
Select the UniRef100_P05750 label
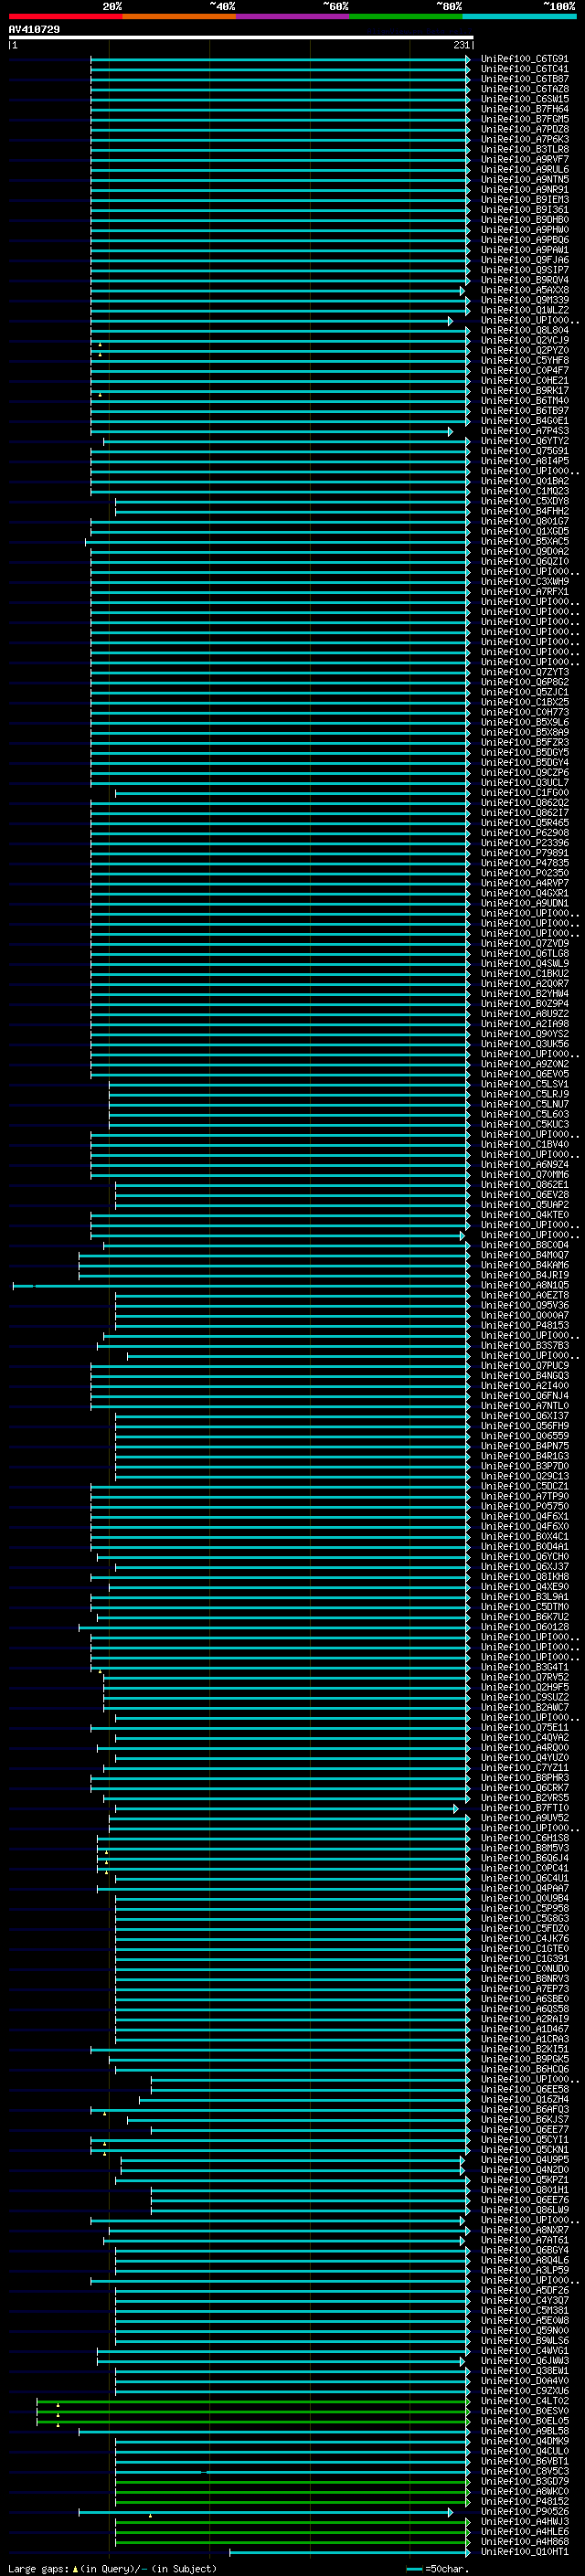point(525,1506)
